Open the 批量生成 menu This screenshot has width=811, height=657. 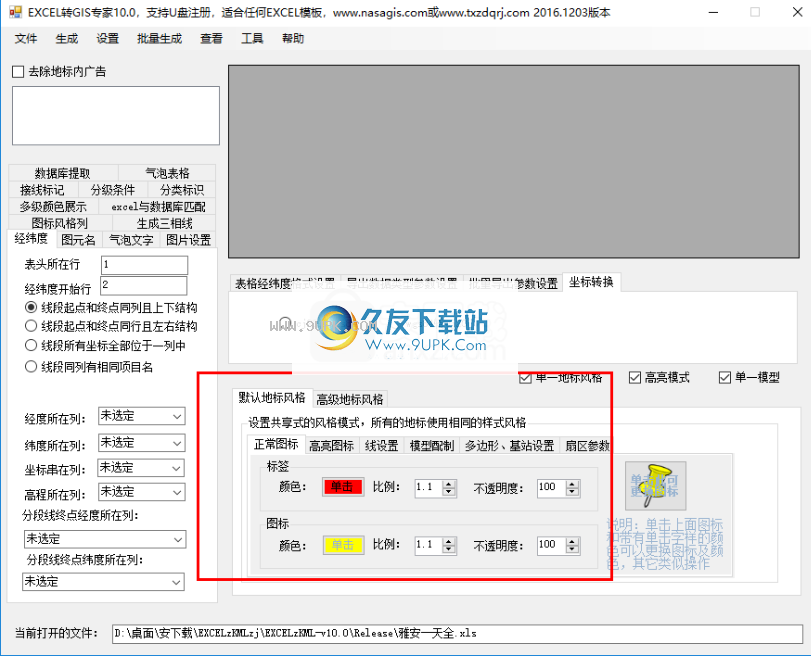pyautogui.click(x=159, y=39)
